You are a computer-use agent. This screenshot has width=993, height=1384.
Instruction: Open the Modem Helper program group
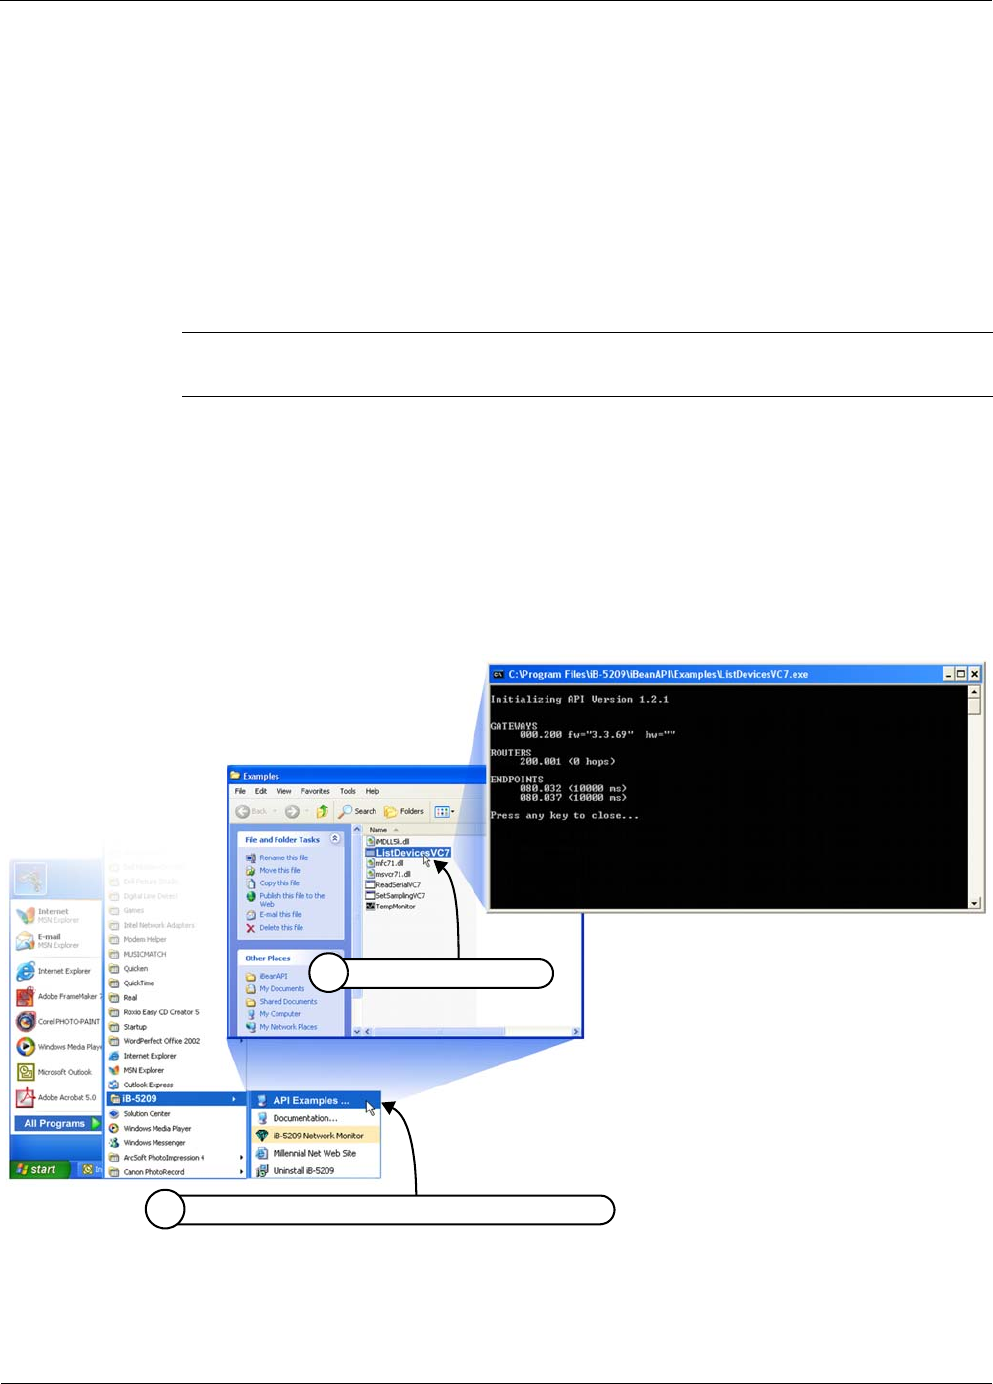[138, 939]
